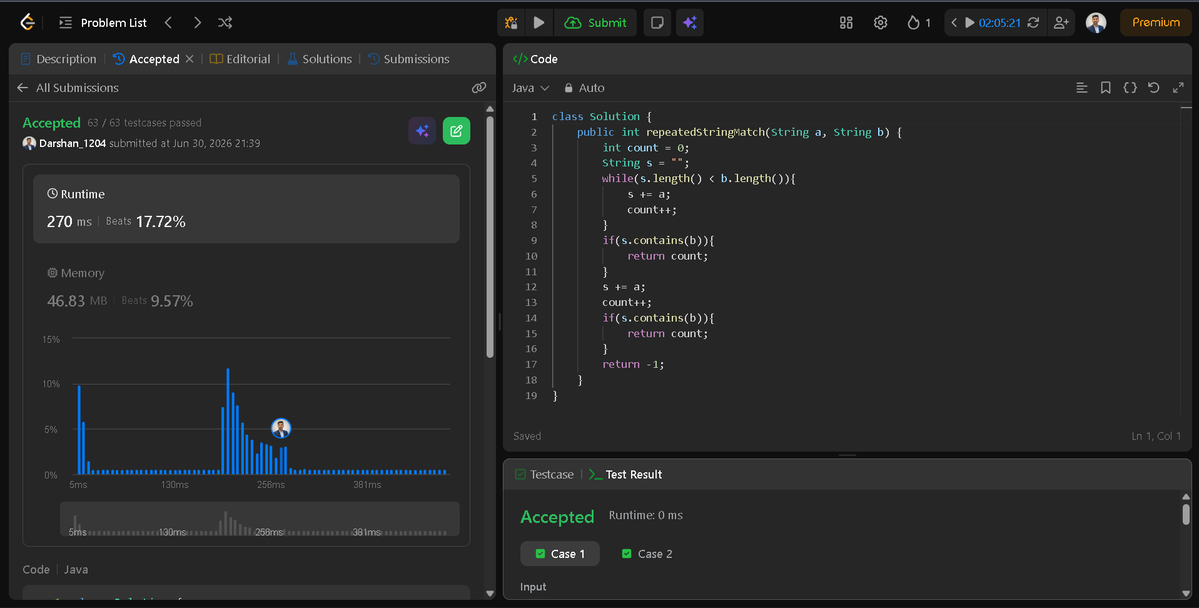Close the Accepted tab
Image resolution: width=1199 pixels, height=608 pixels.
[x=190, y=59]
